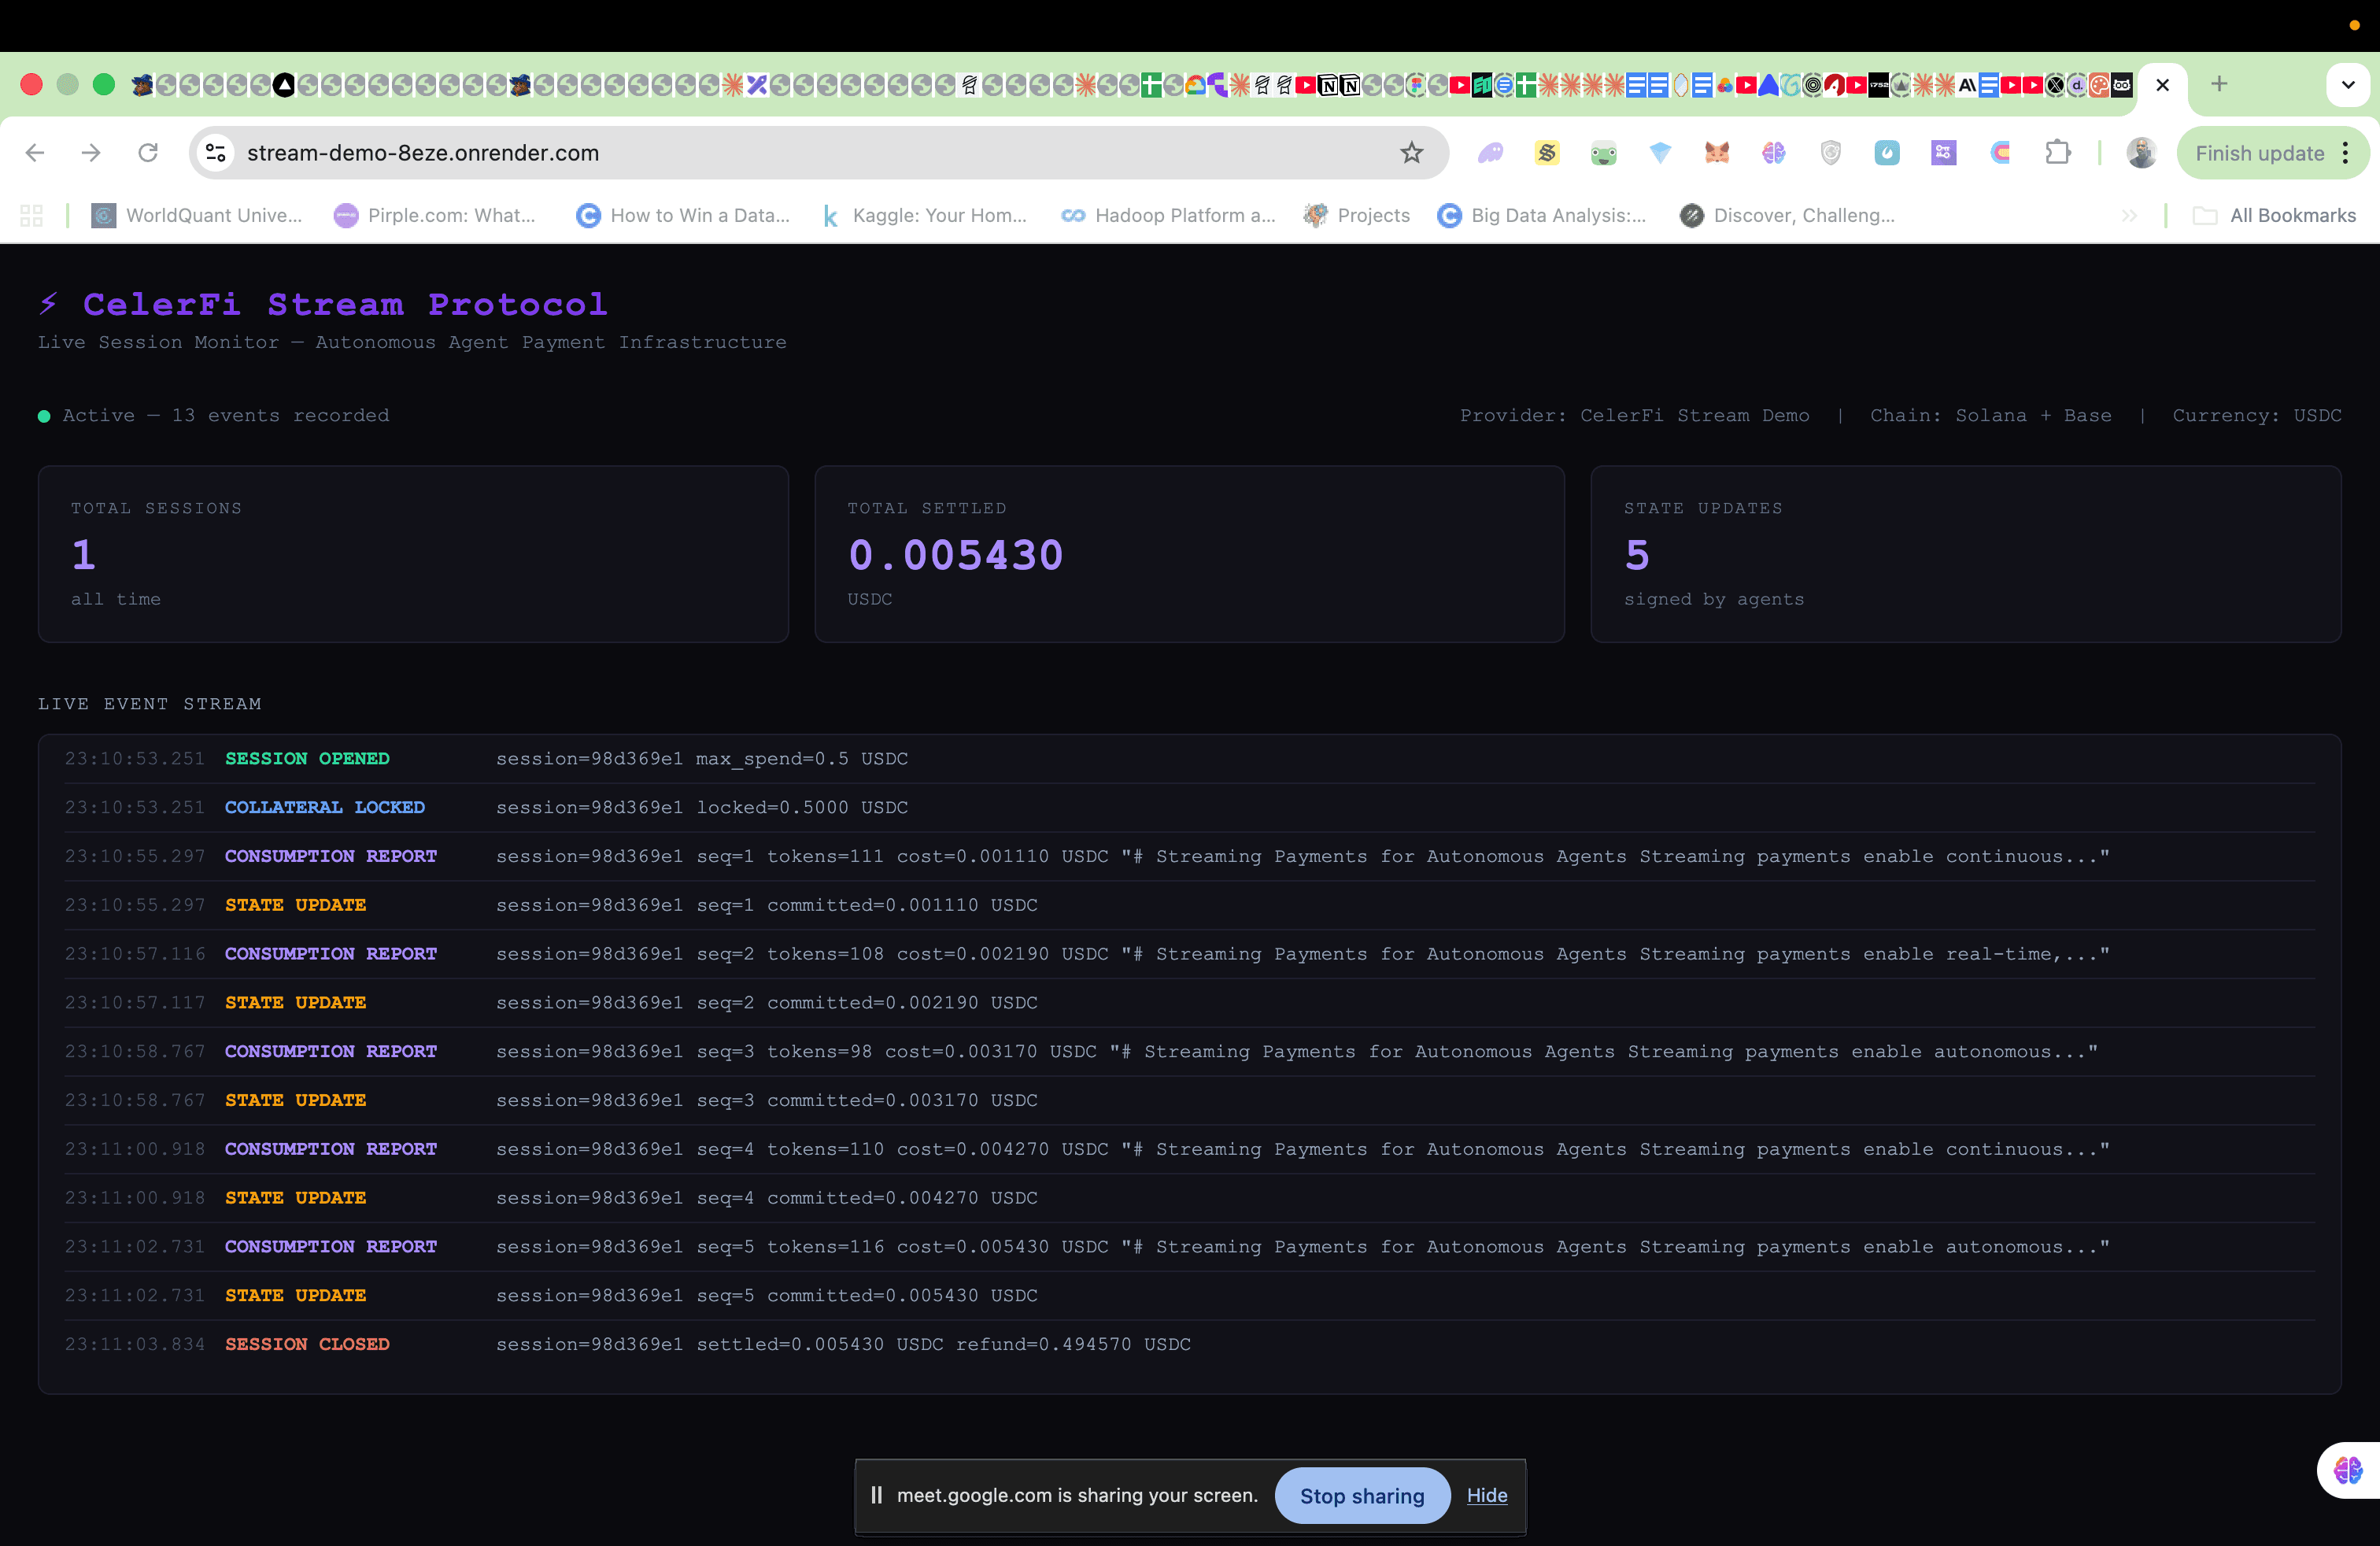
Task: Open the WorldQuant University bookmark
Action: (197, 215)
